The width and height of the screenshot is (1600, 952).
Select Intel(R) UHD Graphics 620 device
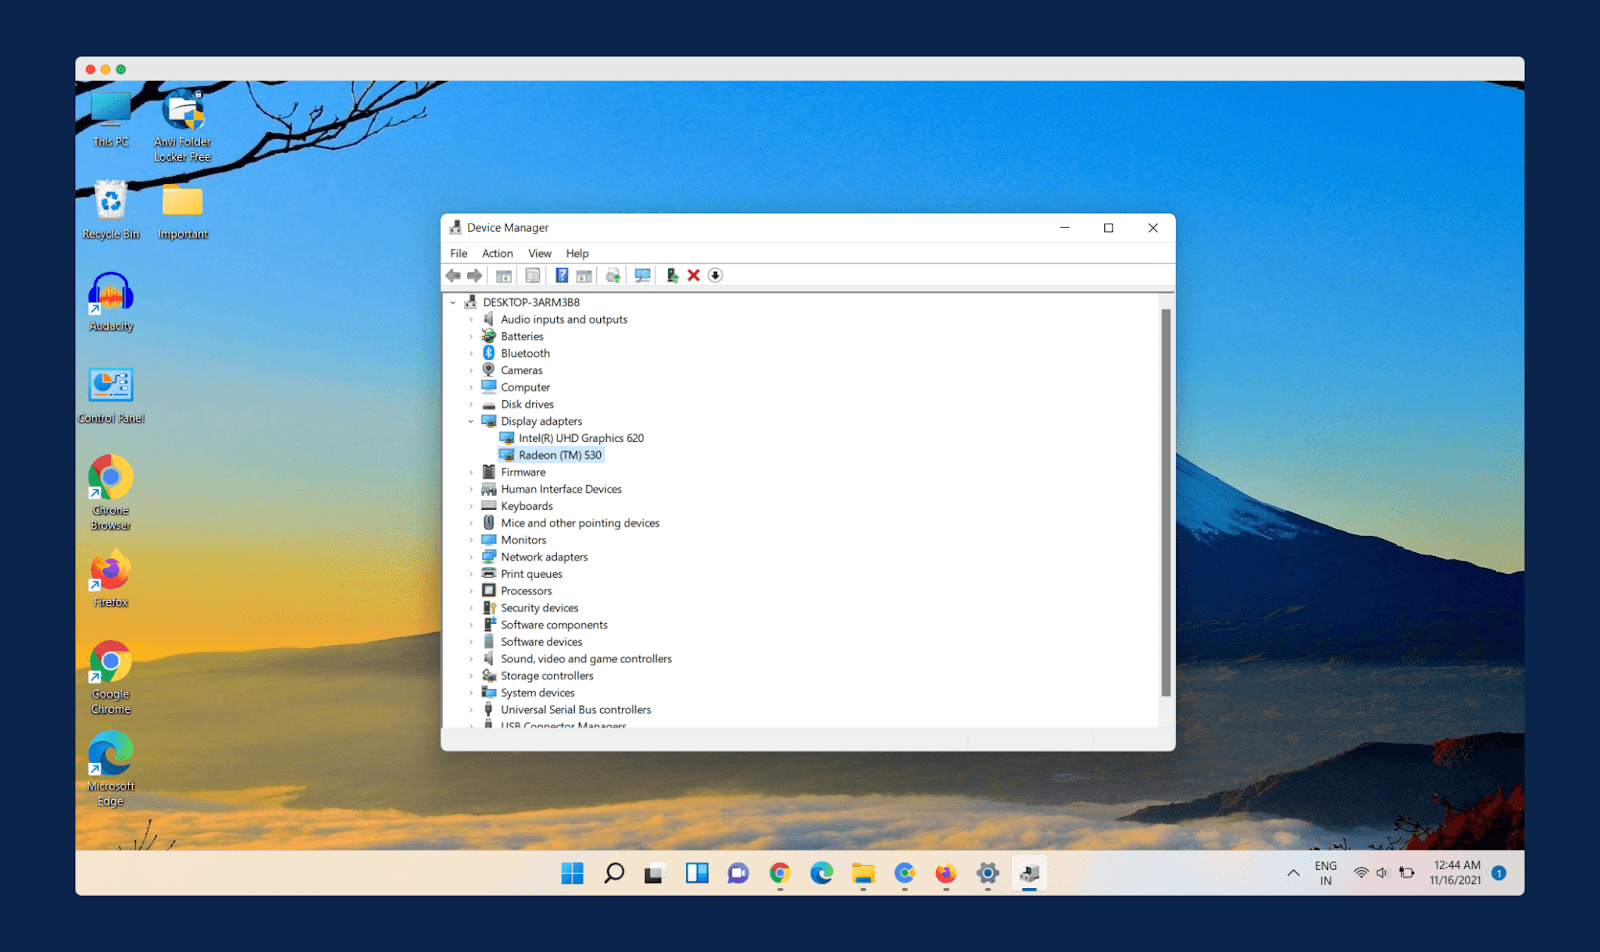coord(580,439)
